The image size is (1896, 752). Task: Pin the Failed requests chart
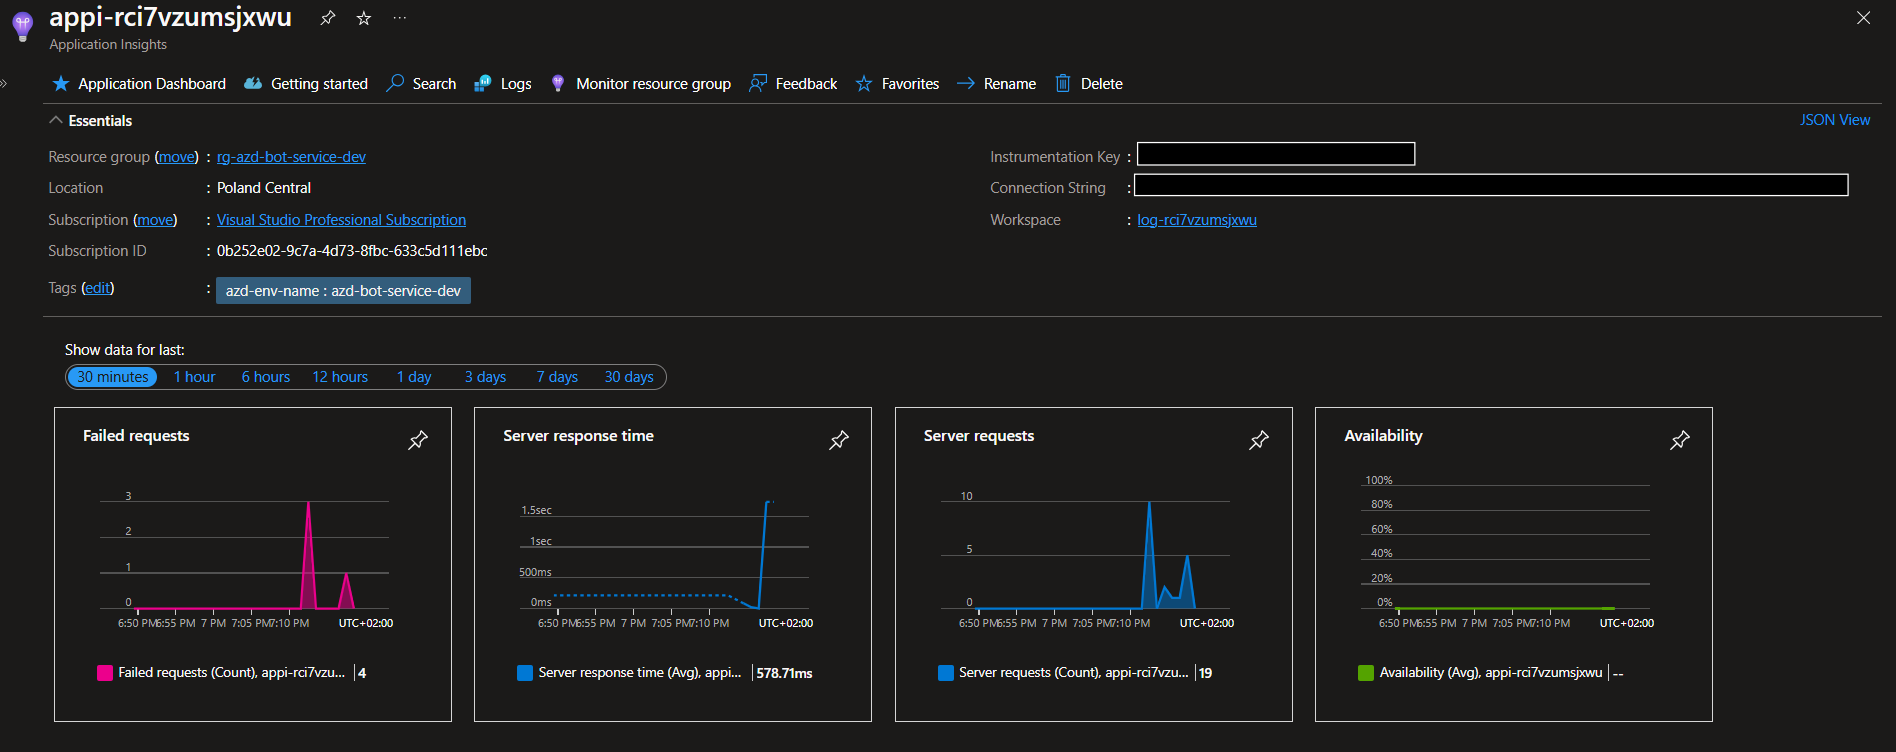pyautogui.click(x=418, y=440)
